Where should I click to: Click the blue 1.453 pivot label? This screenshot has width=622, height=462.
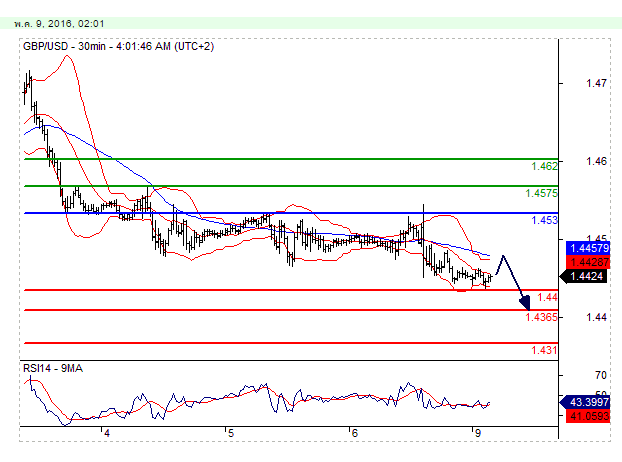[x=544, y=220]
